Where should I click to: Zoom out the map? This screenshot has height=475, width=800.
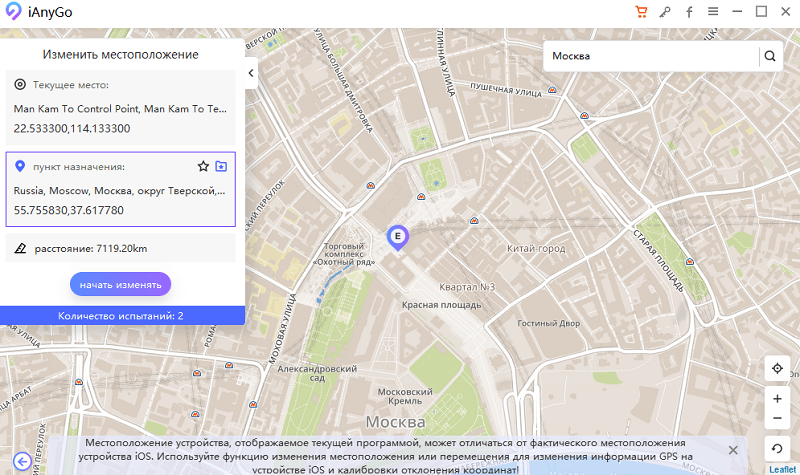(x=777, y=419)
